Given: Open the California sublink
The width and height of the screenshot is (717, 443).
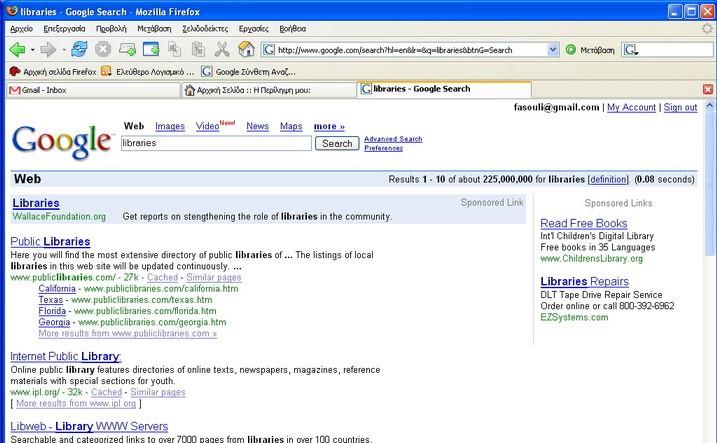Looking at the screenshot, I should pos(57,289).
